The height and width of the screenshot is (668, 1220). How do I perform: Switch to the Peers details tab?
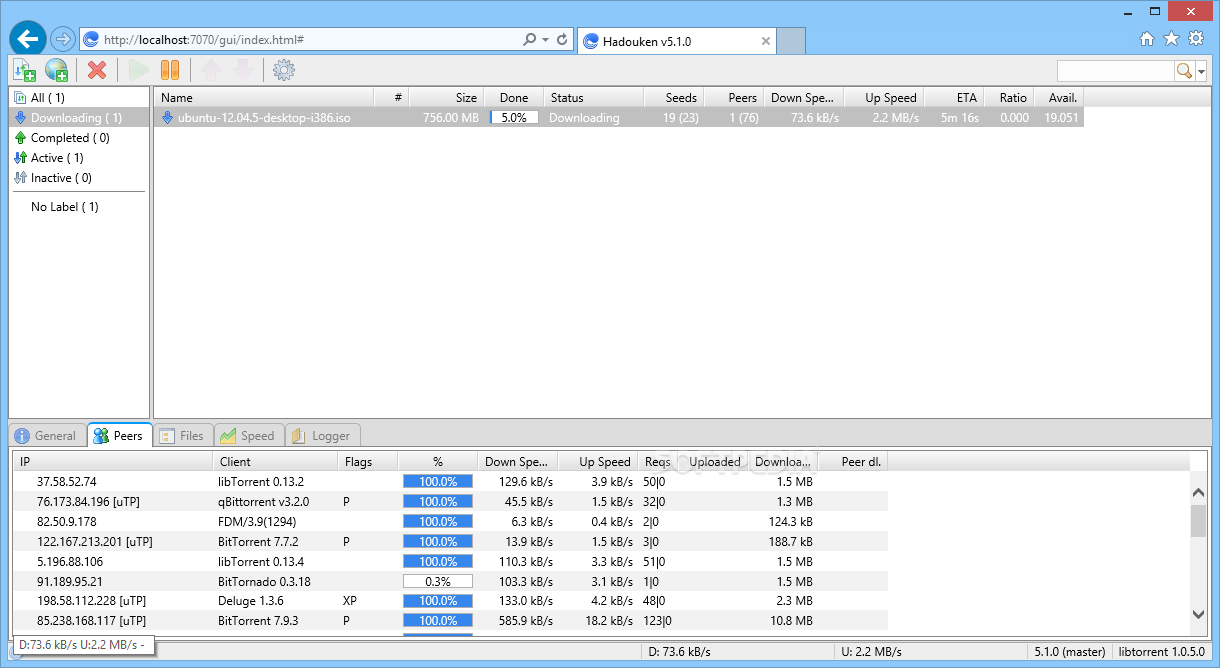pyautogui.click(x=119, y=436)
